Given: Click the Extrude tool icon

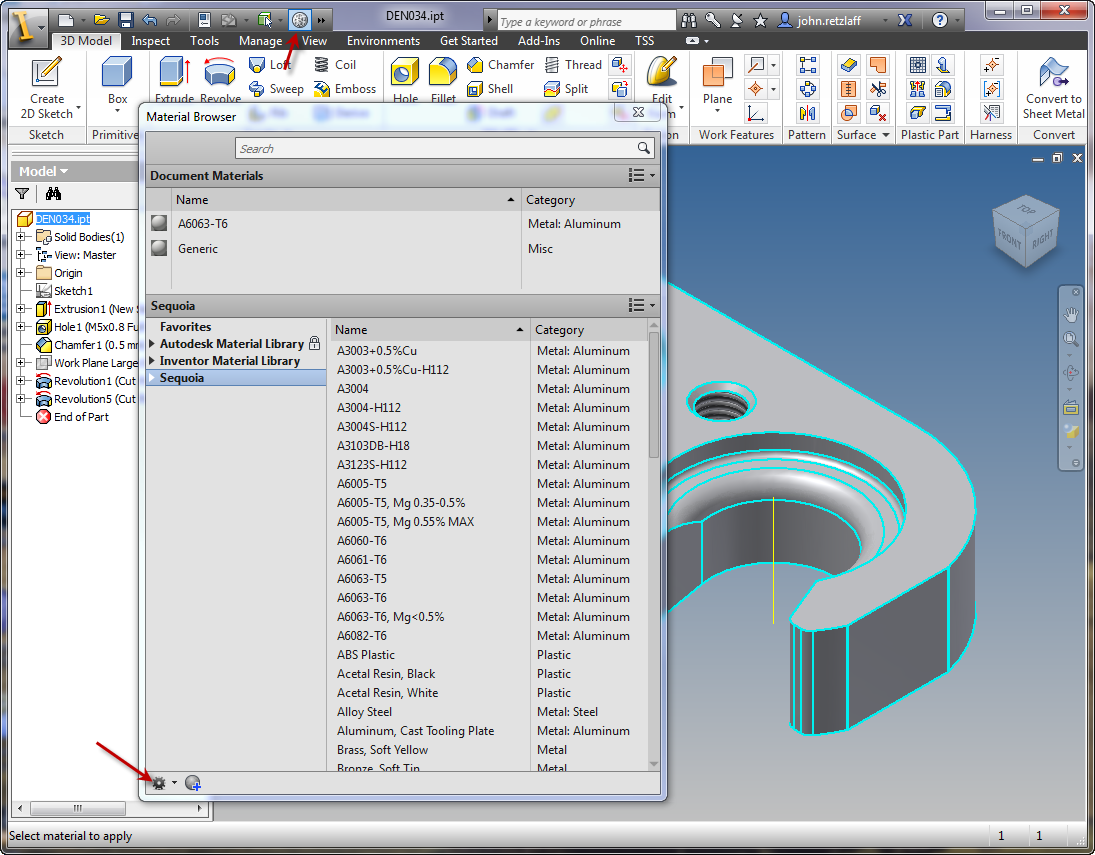Looking at the screenshot, I should 175,73.
